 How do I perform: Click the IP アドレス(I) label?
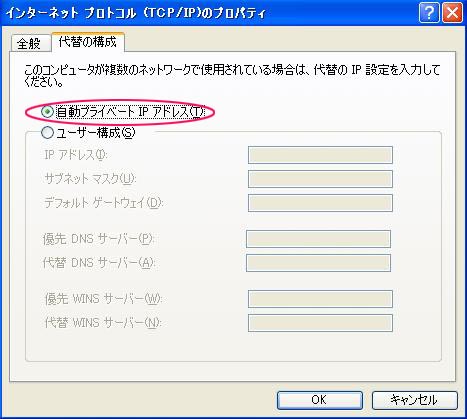[76, 155]
